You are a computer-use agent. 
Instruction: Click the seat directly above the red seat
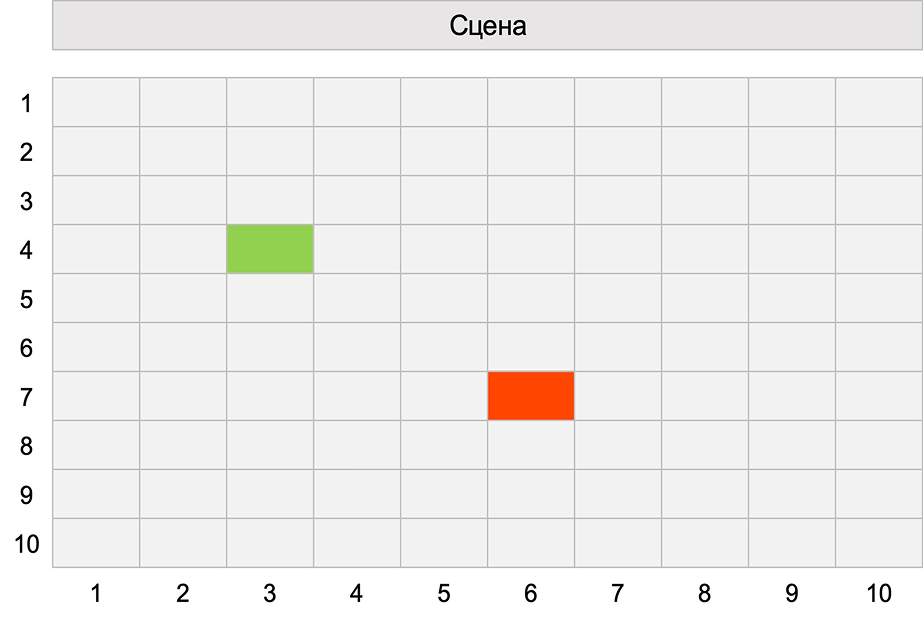pyautogui.click(x=531, y=347)
